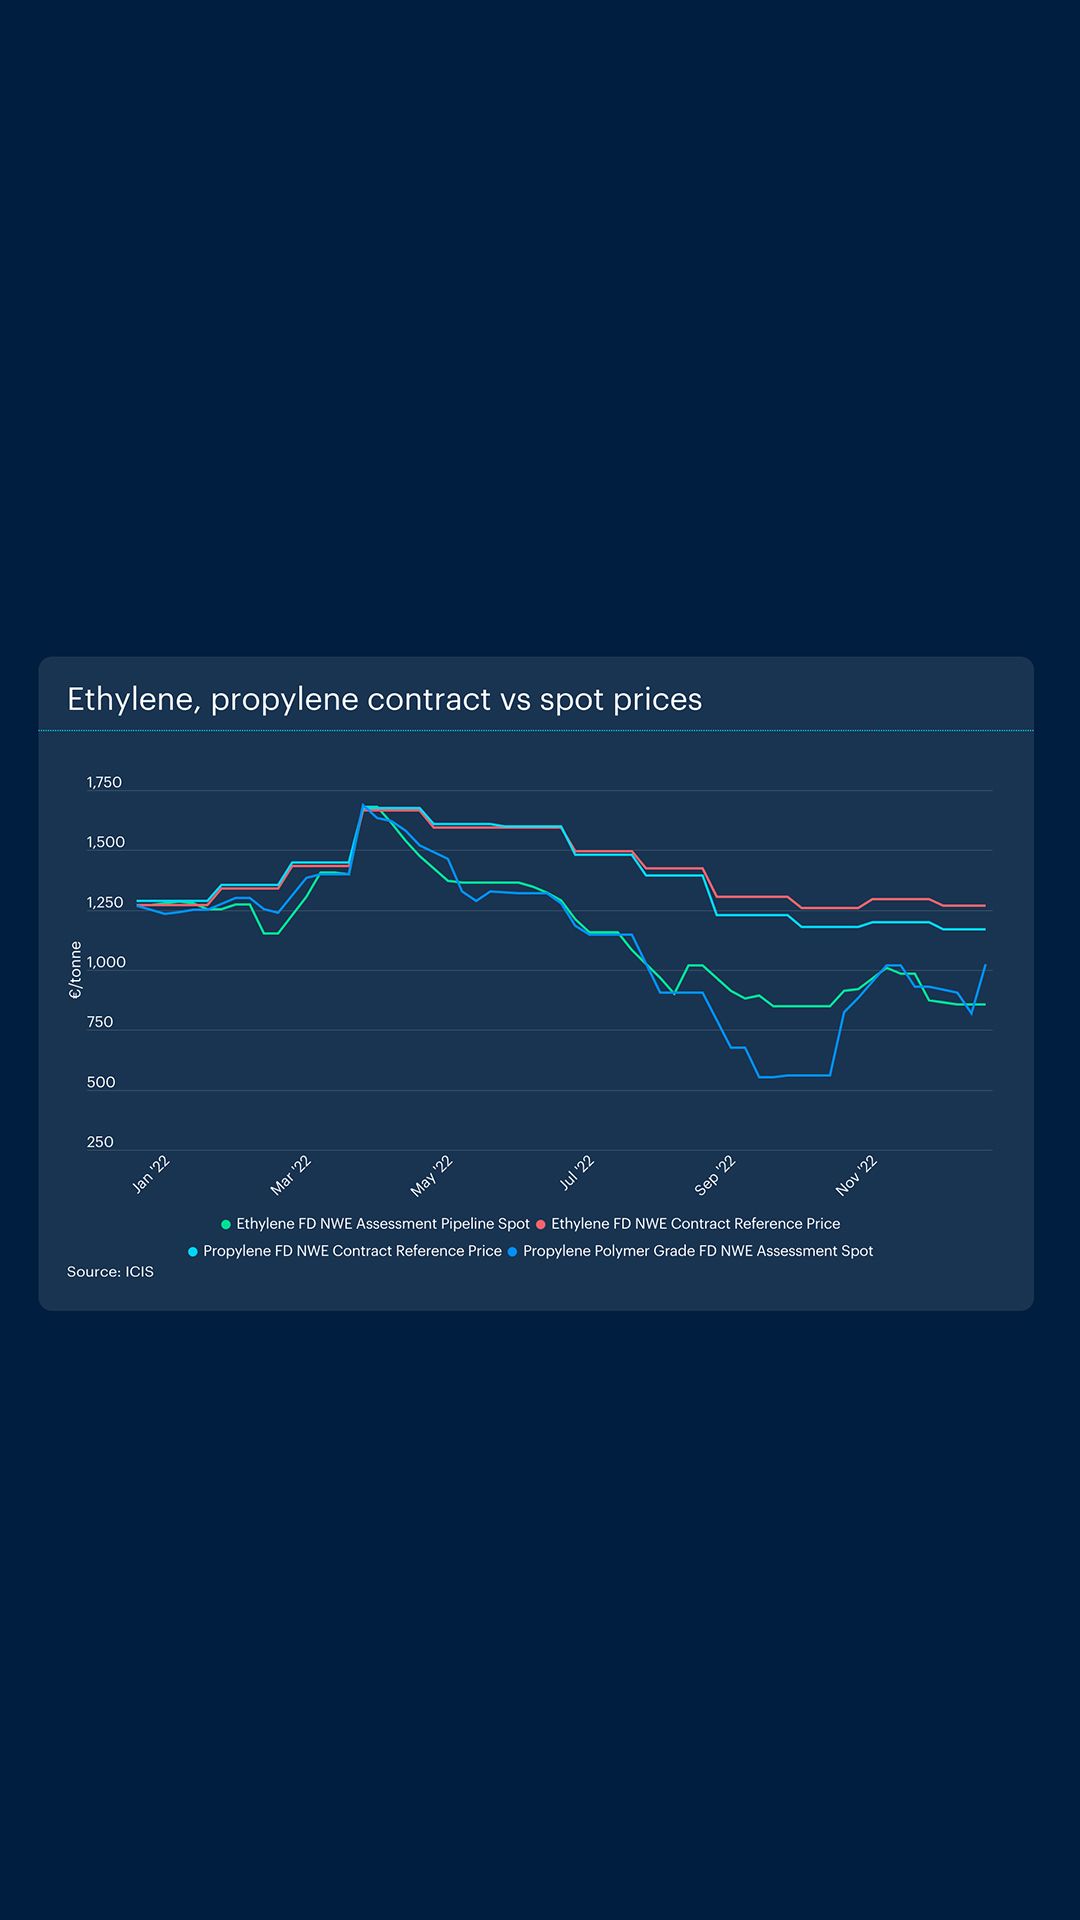The height and width of the screenshot is (1920, 1080).
Task: Click the red Ethylene Contract Reference legend dot
Action: click(541, 1224)
